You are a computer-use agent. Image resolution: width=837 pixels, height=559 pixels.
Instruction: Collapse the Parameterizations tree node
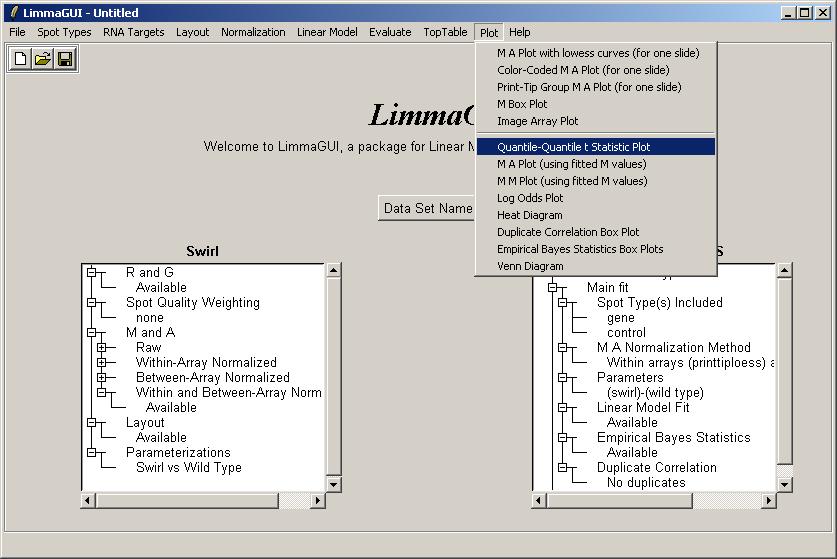90,452
